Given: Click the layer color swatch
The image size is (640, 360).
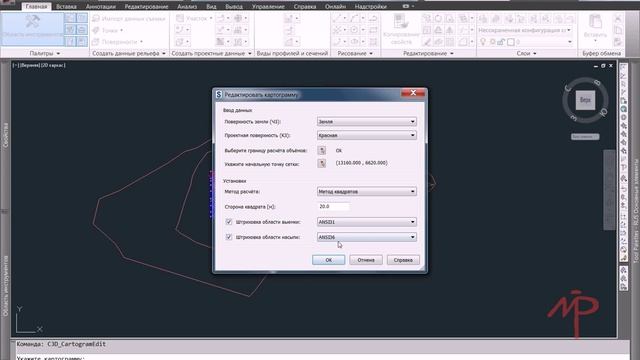Looking at the screenshot, I should pyautogui.click(x=510, y=42).
